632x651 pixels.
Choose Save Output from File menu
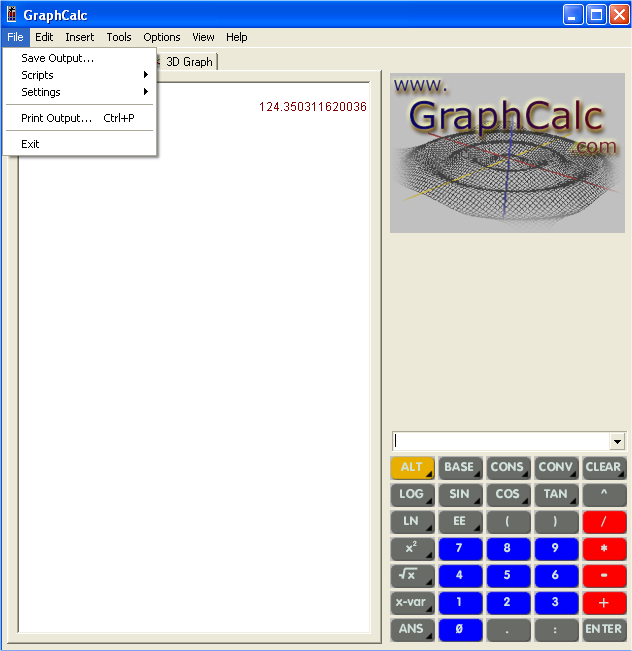79,58
